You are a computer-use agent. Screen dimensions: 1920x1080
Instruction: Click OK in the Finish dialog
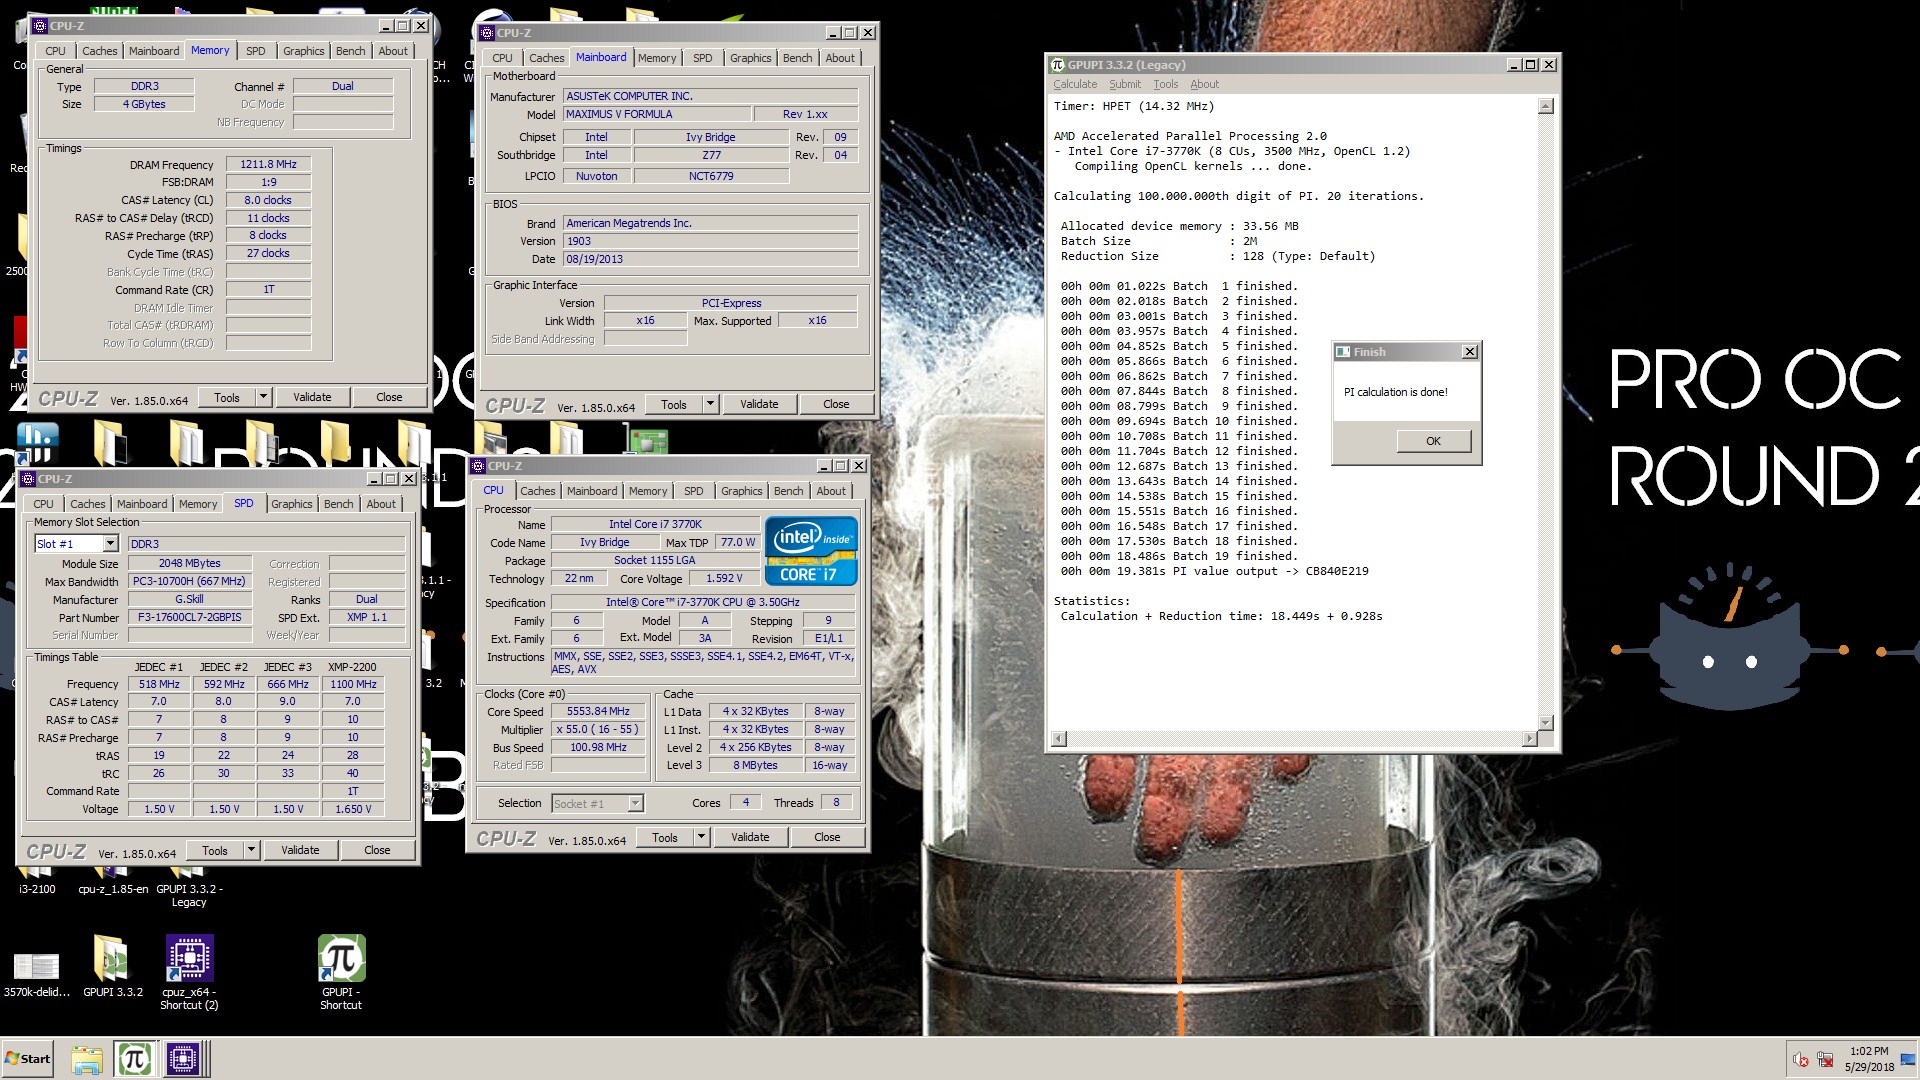coord(1433,441)
